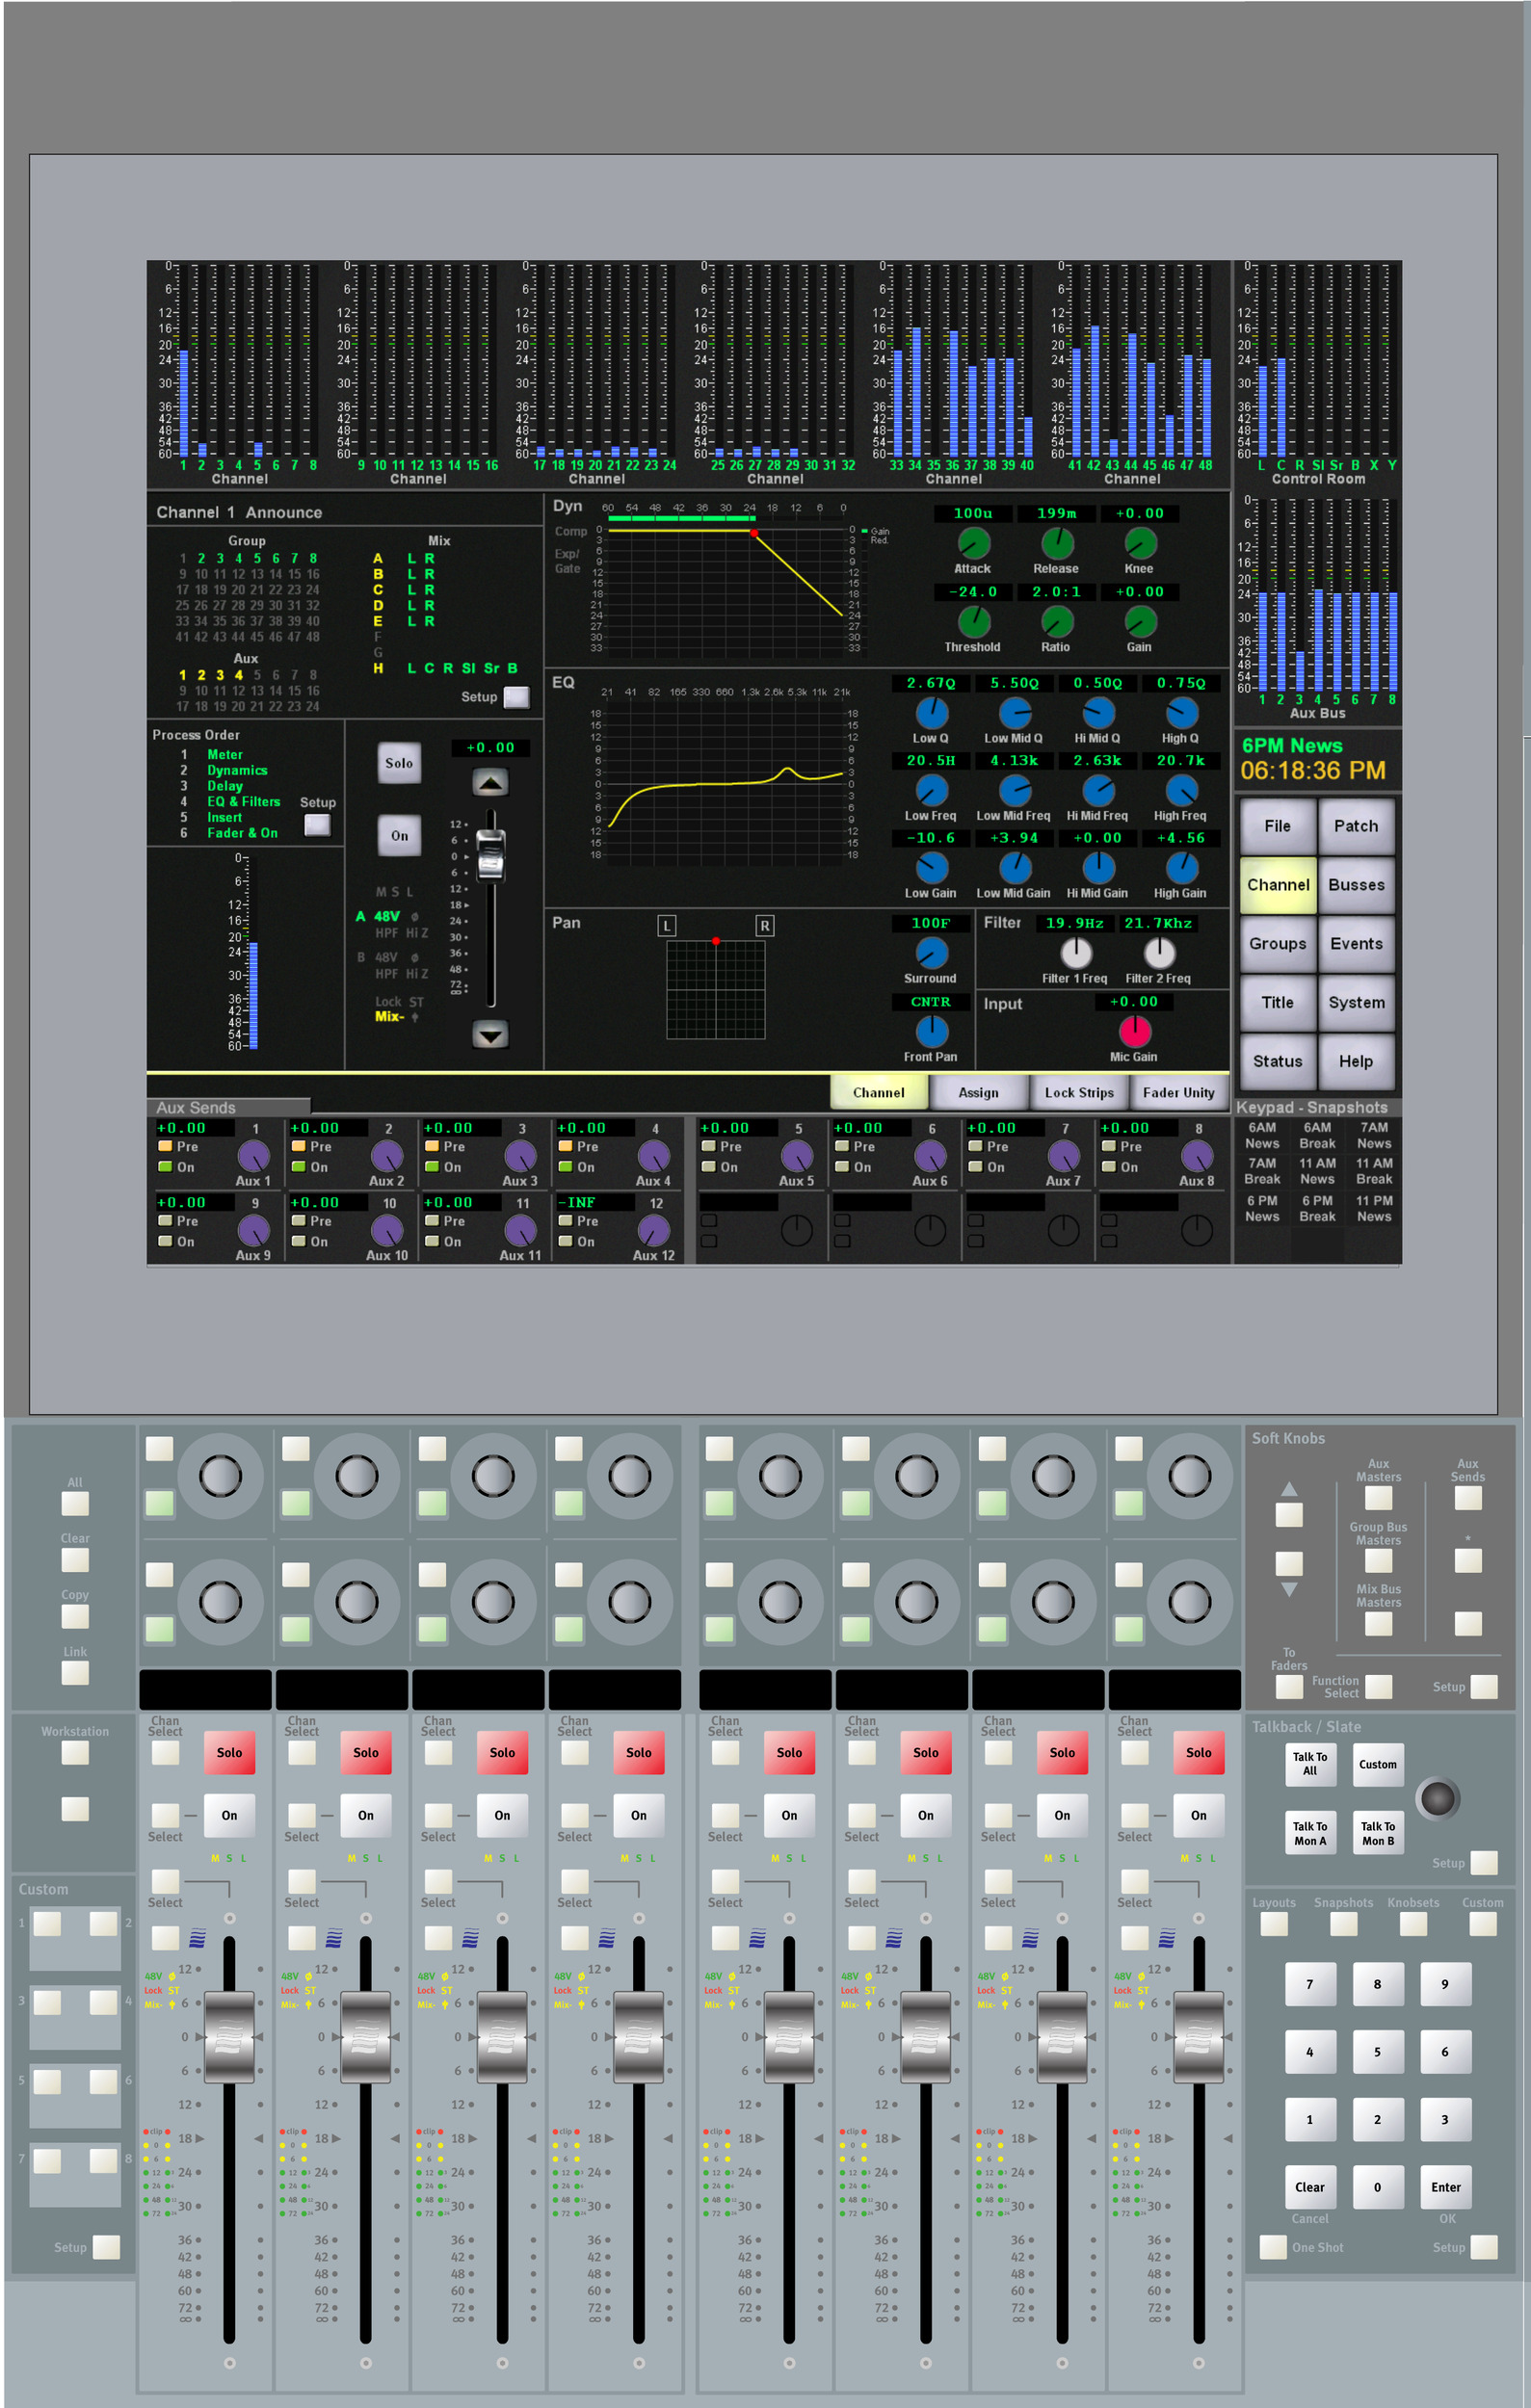The width and height of the screenshot is (1531, 2408).
Task: Go to the Events page
Action: point(1356,944)
